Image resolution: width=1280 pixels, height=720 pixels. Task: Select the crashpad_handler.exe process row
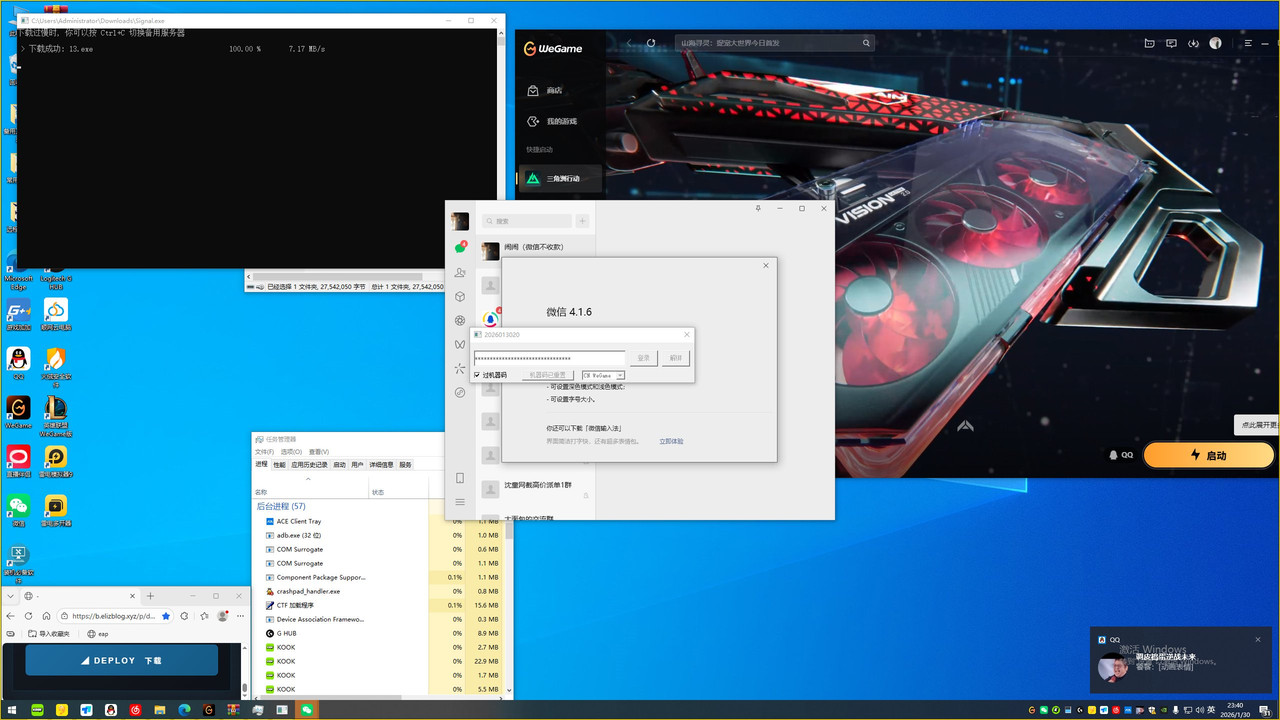[380, 591]
